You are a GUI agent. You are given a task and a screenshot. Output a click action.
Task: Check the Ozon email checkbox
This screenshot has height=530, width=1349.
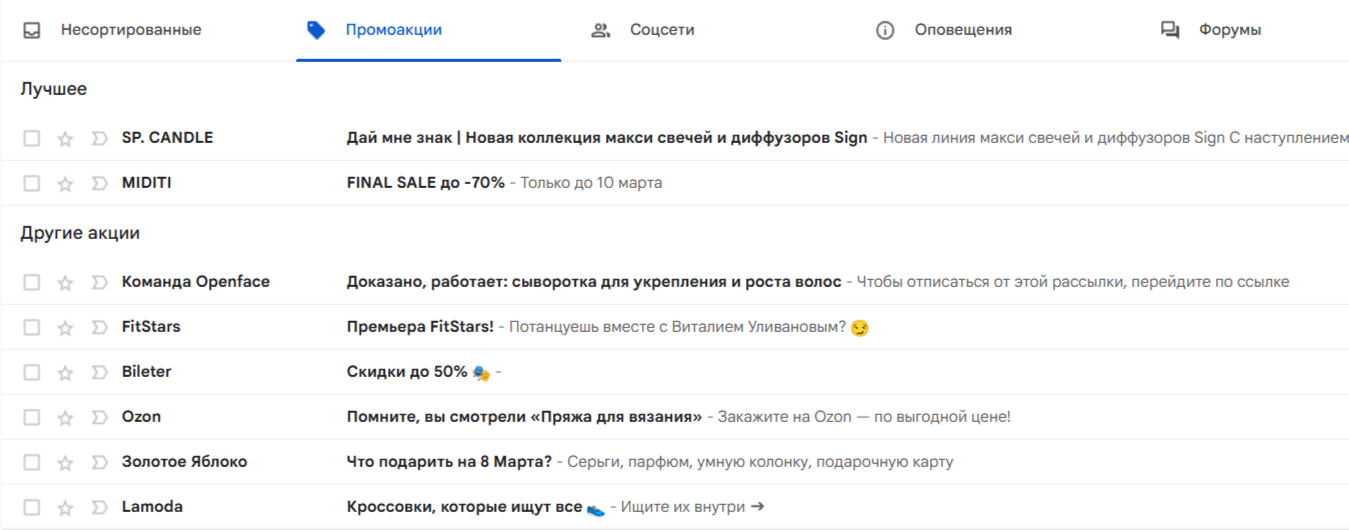point(32,418)
